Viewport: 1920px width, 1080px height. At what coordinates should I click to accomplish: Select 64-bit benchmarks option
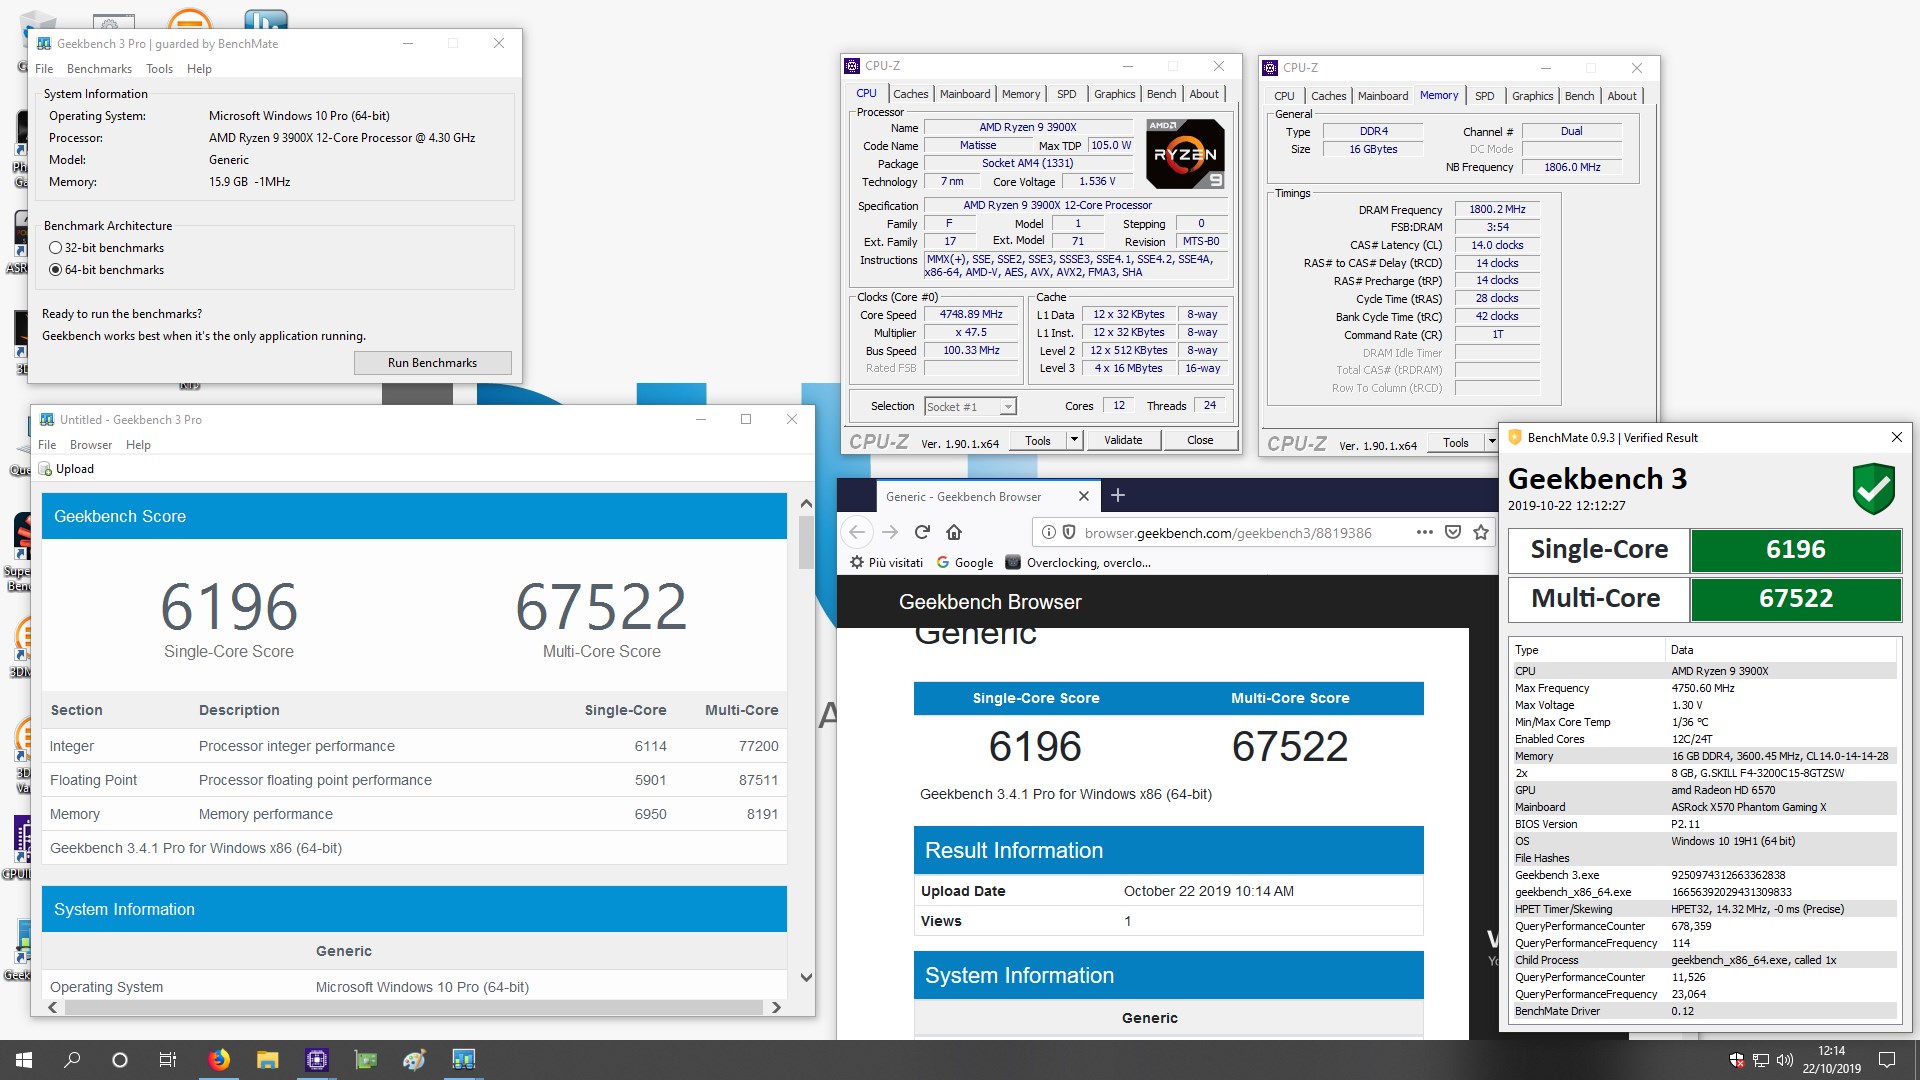tap(56, 270)
